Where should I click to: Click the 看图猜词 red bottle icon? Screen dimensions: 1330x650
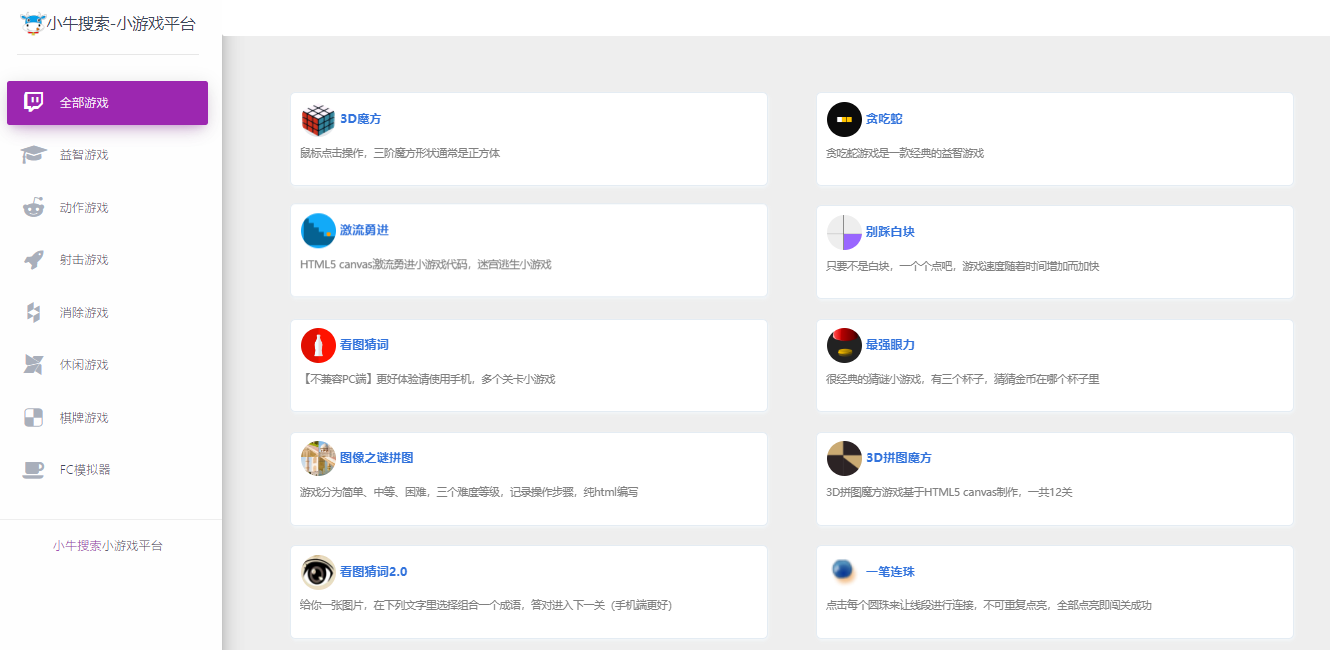tap(318, 344)
